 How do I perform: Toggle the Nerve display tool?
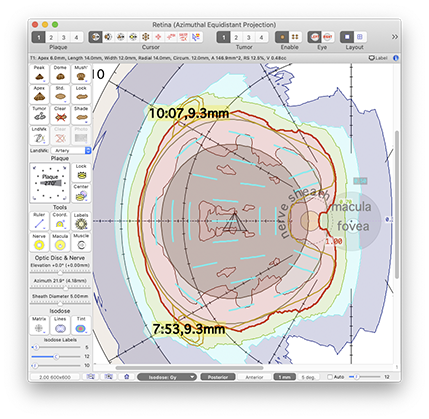click(x=39, y=242)
